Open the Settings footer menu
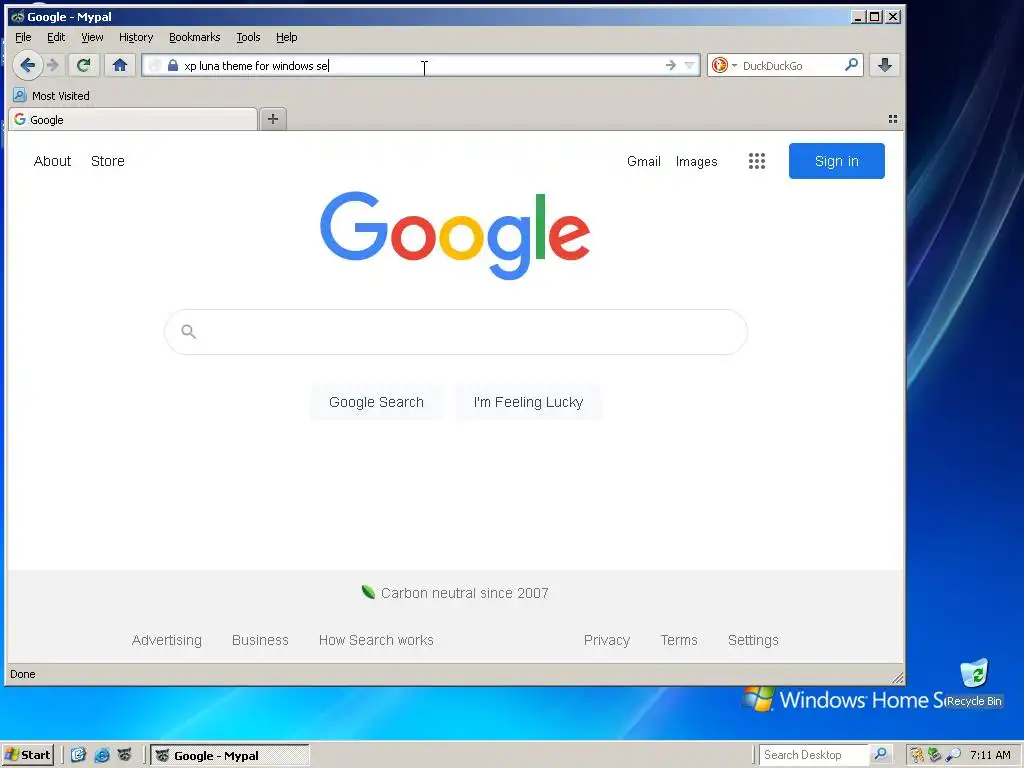1024x768 pixels. [753, 640]
